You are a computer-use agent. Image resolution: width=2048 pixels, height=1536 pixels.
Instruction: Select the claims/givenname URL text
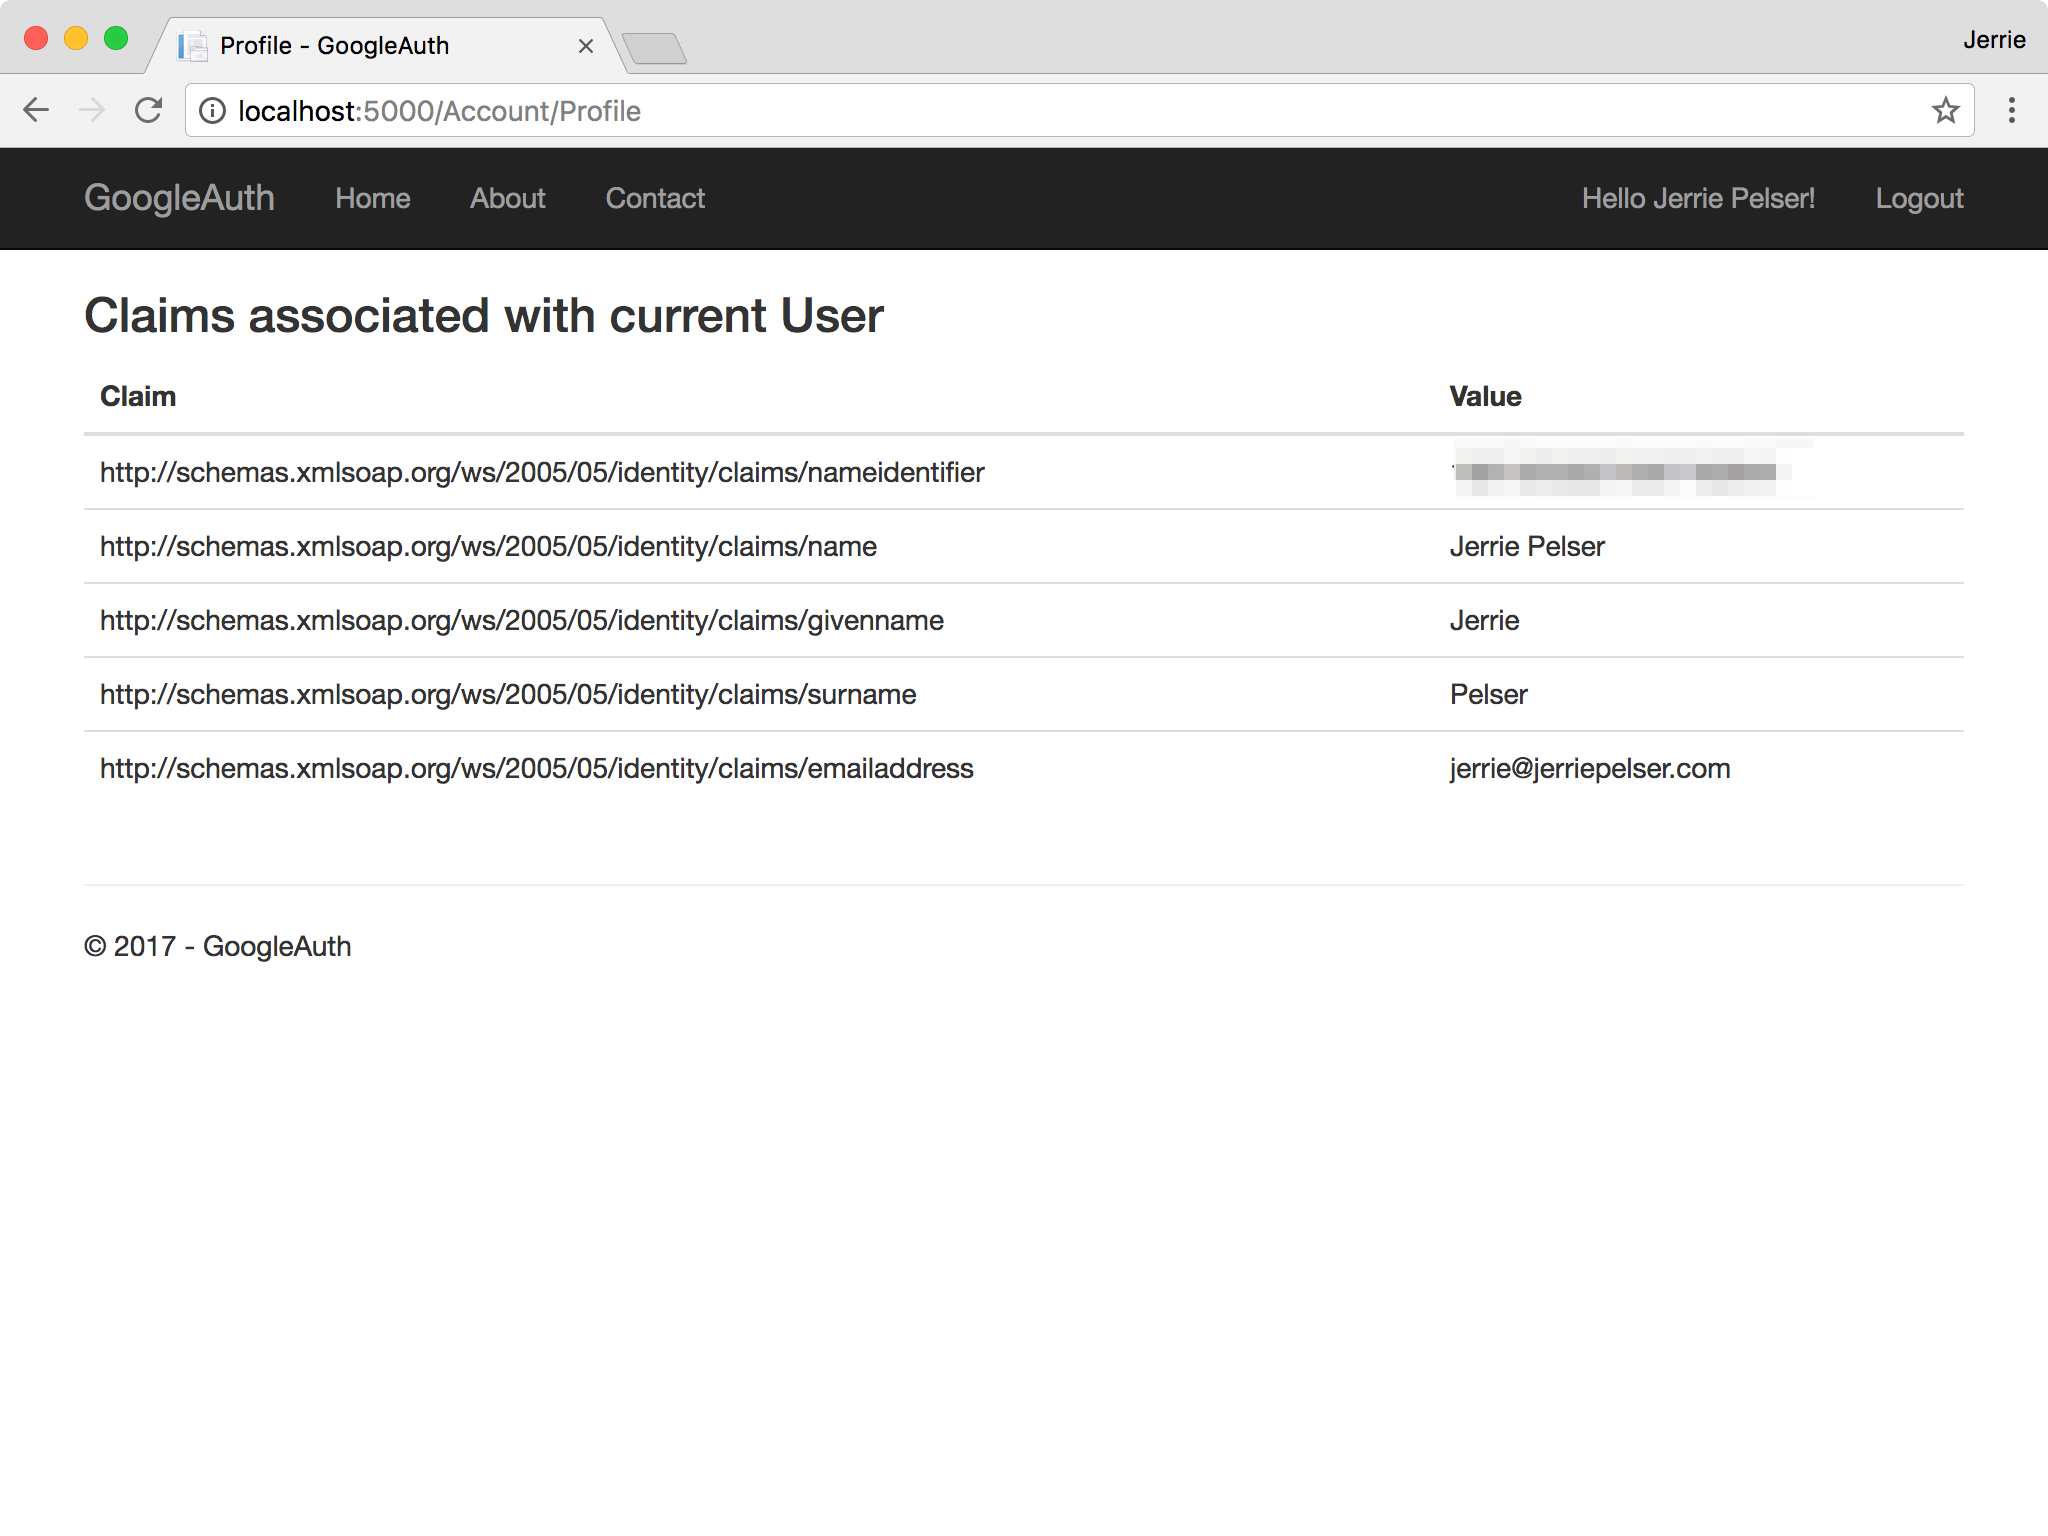point(522,620)
